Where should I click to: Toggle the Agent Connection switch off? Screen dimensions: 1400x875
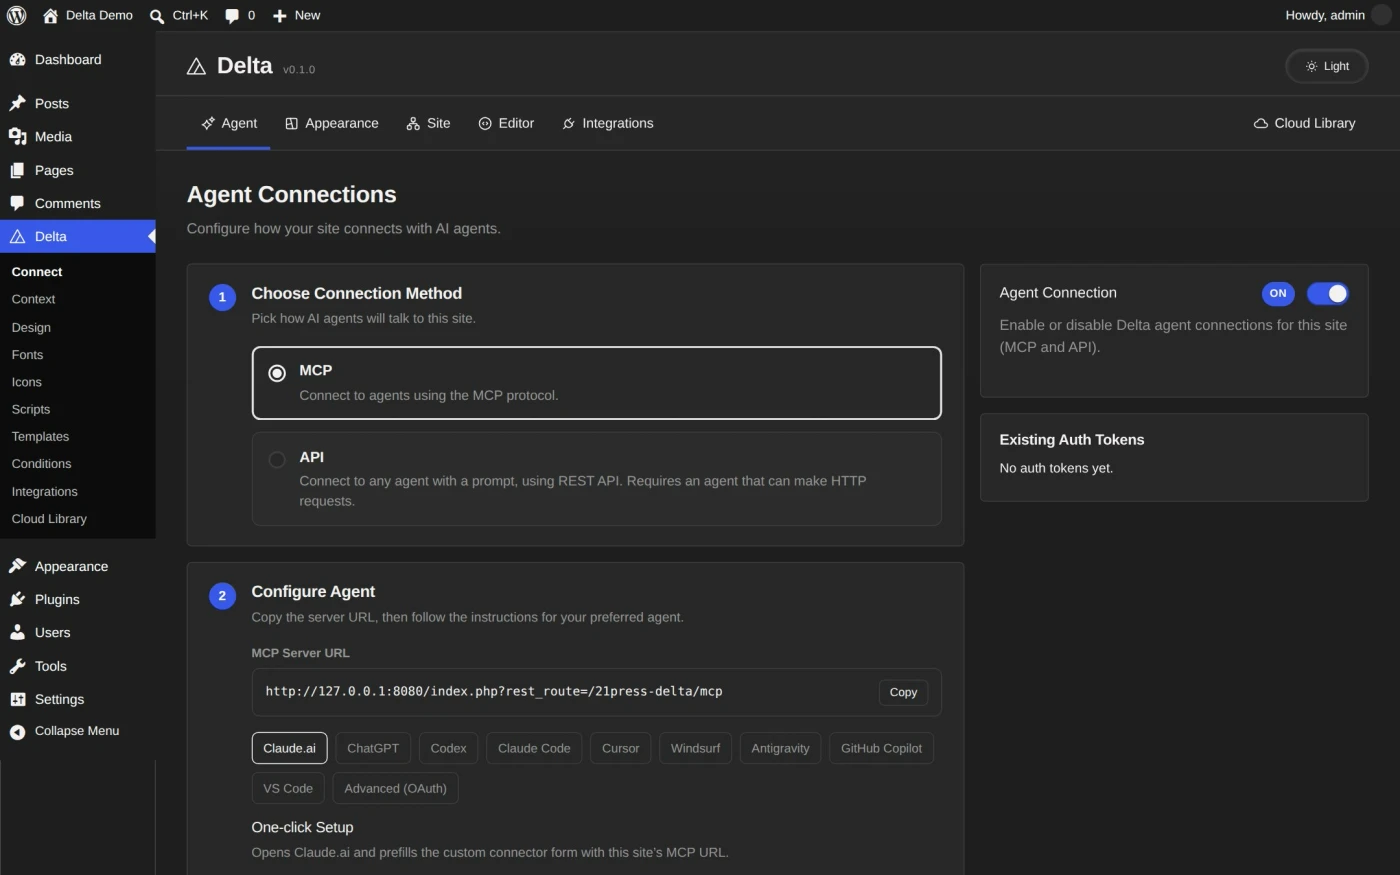click(x=1327, y=293)
